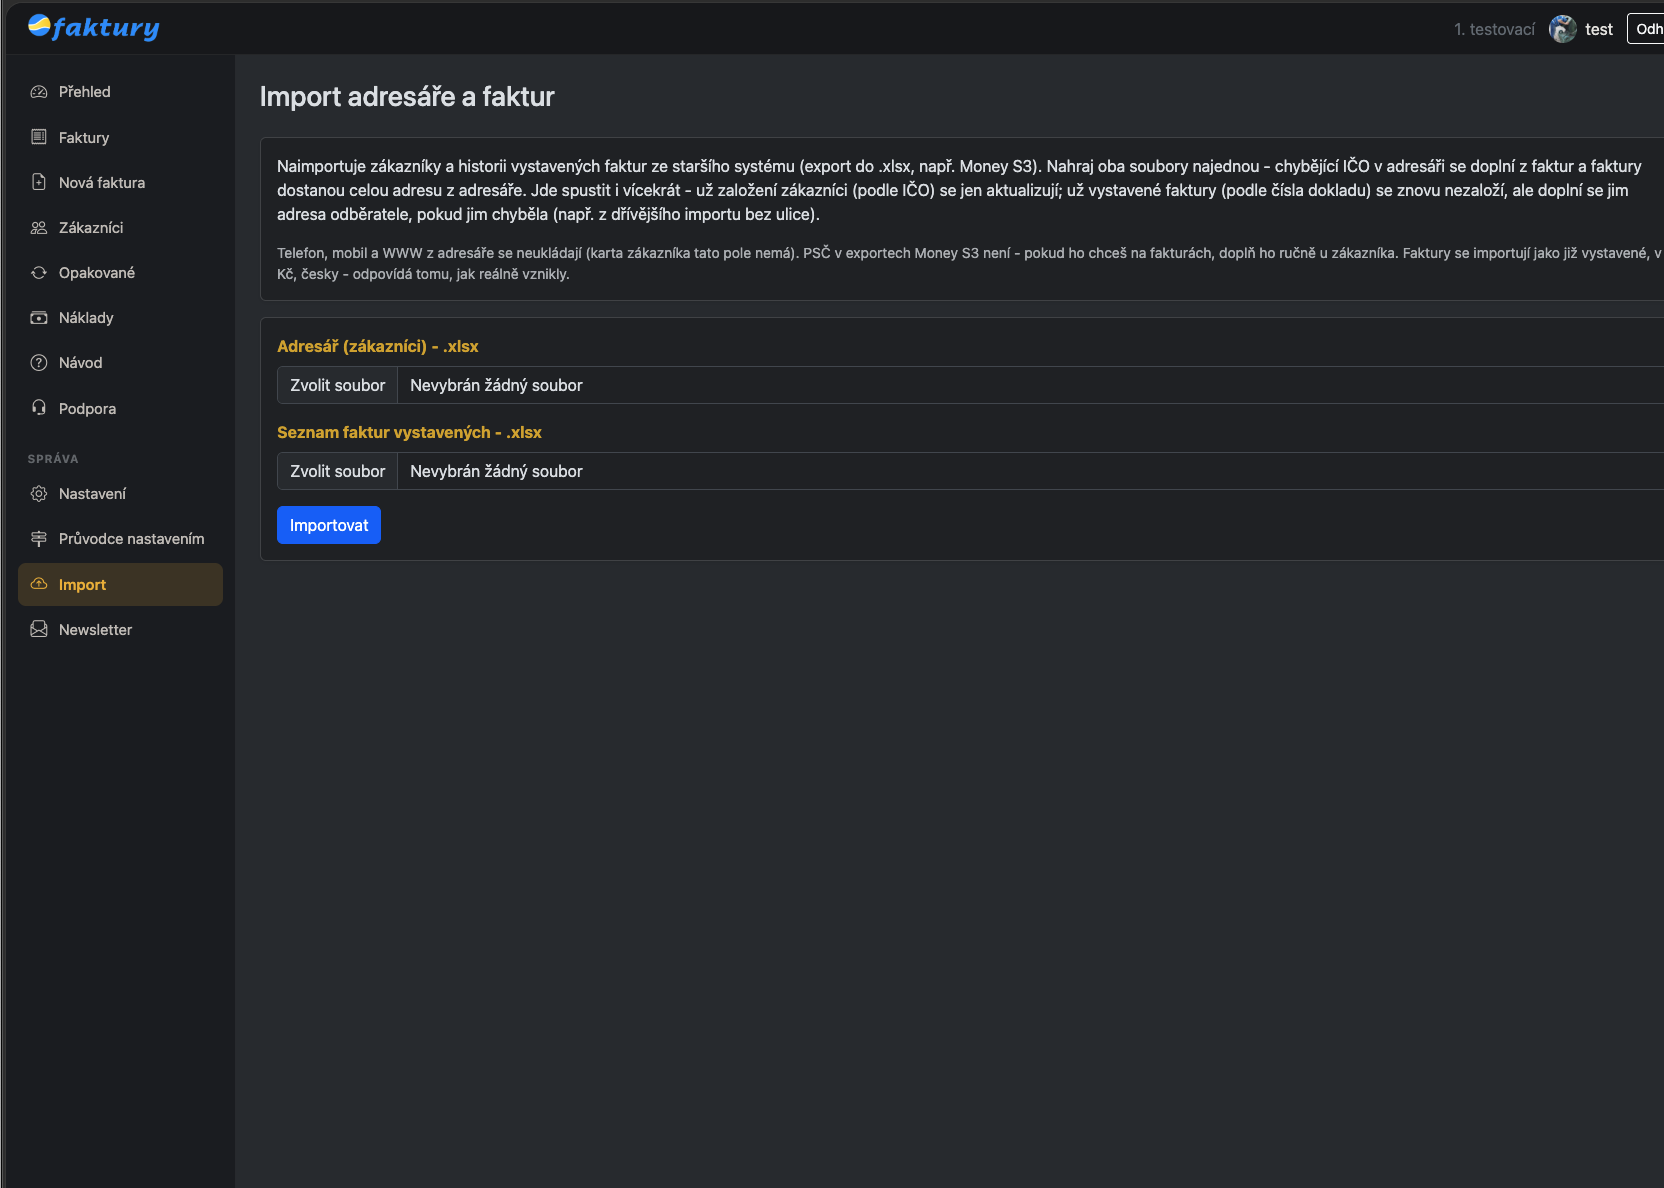
Task: Open Podpora sidebar entry
Action: [120, 408]
